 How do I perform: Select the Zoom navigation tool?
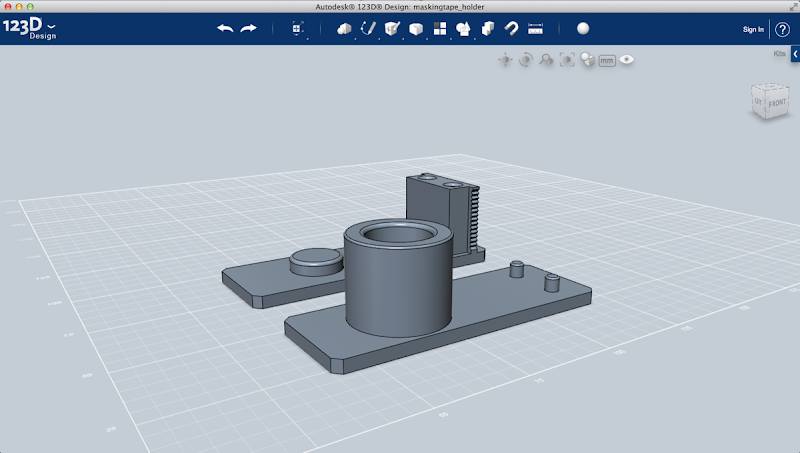[546, 60]
